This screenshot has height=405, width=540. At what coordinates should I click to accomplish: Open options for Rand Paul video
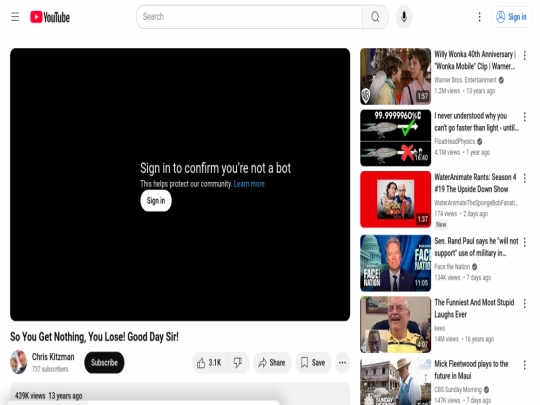click(x=525, y=242)
